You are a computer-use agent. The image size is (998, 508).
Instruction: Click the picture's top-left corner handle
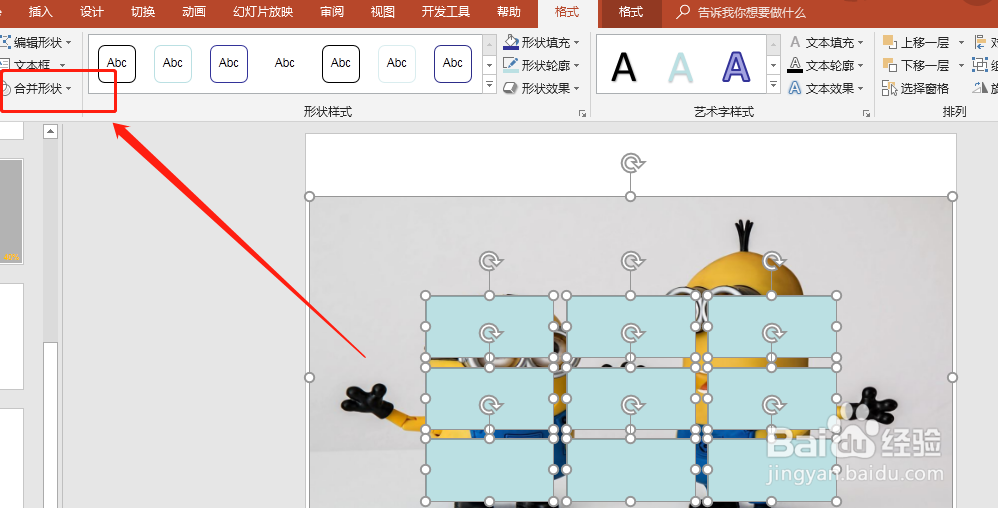click(309, 196)
